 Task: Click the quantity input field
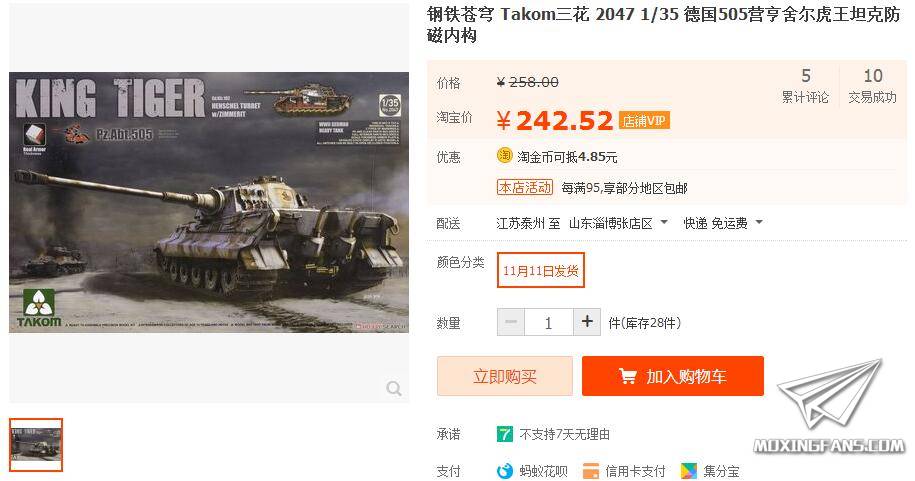[x=549, y=322]
